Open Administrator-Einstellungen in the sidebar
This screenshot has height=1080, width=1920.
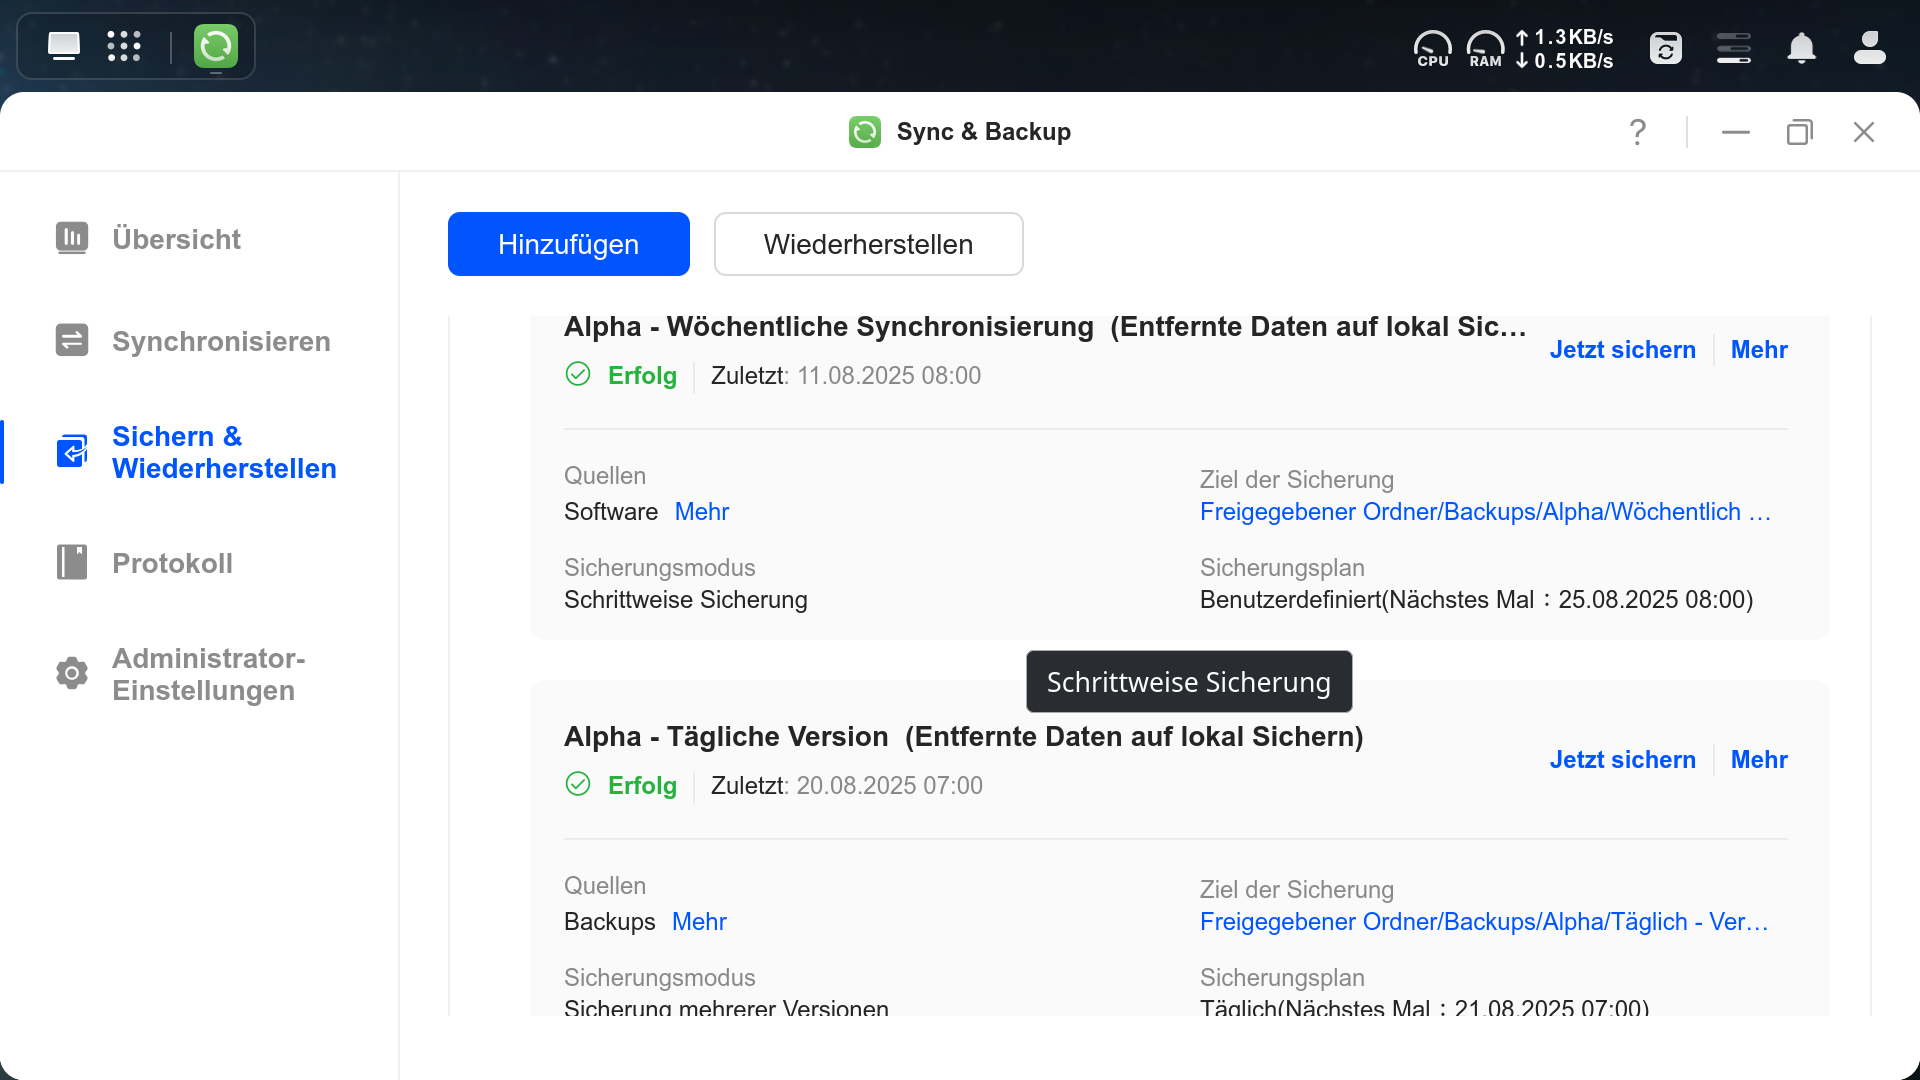[208, 674]
